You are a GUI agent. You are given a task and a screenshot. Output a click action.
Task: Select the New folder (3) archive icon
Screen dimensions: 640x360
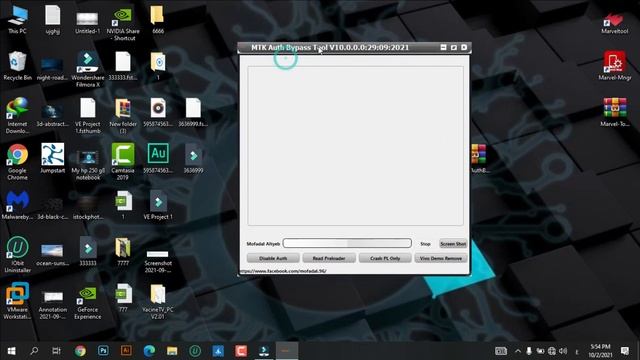pyautogui.click(x=123, y=116)
